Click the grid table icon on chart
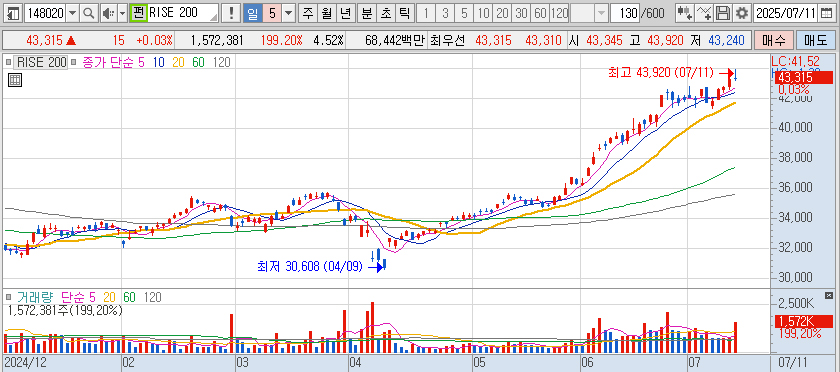840x372 pixels. click(15, 80)
